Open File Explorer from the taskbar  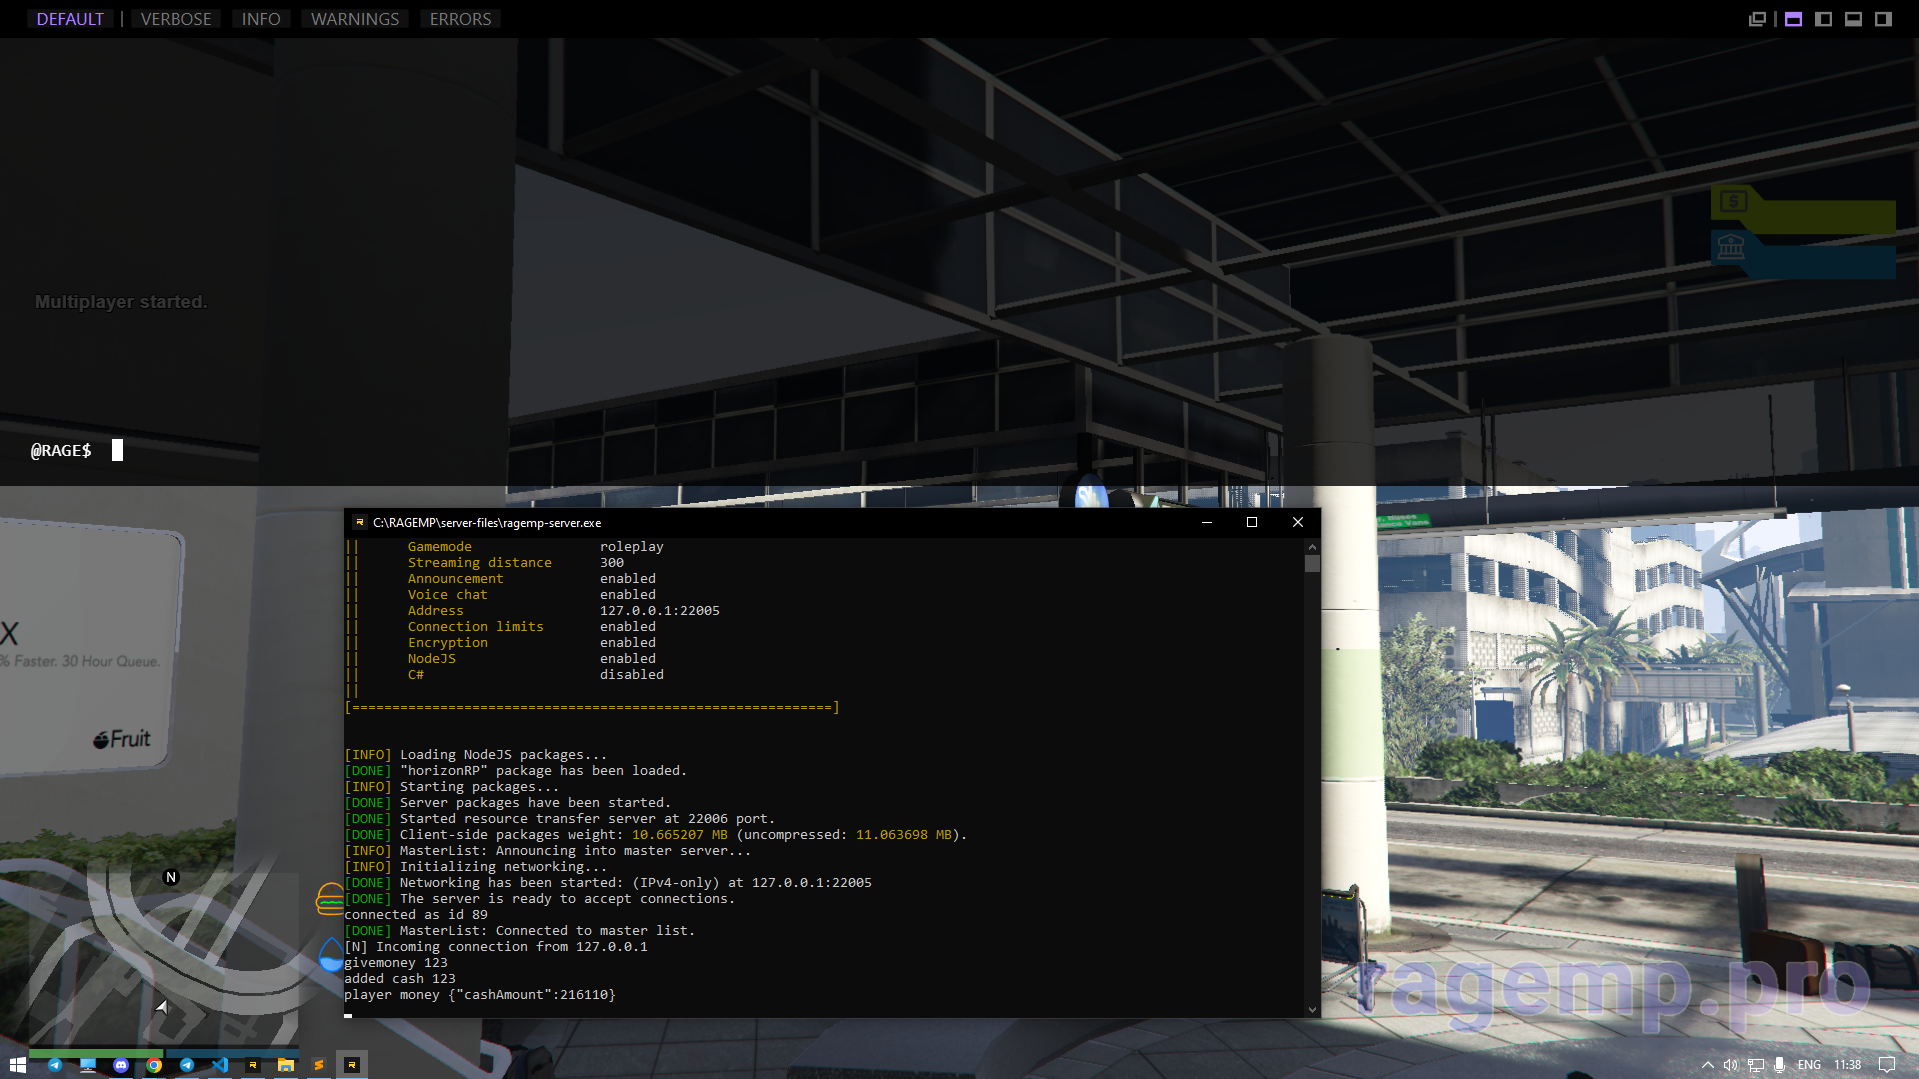tap(286, 1065)
